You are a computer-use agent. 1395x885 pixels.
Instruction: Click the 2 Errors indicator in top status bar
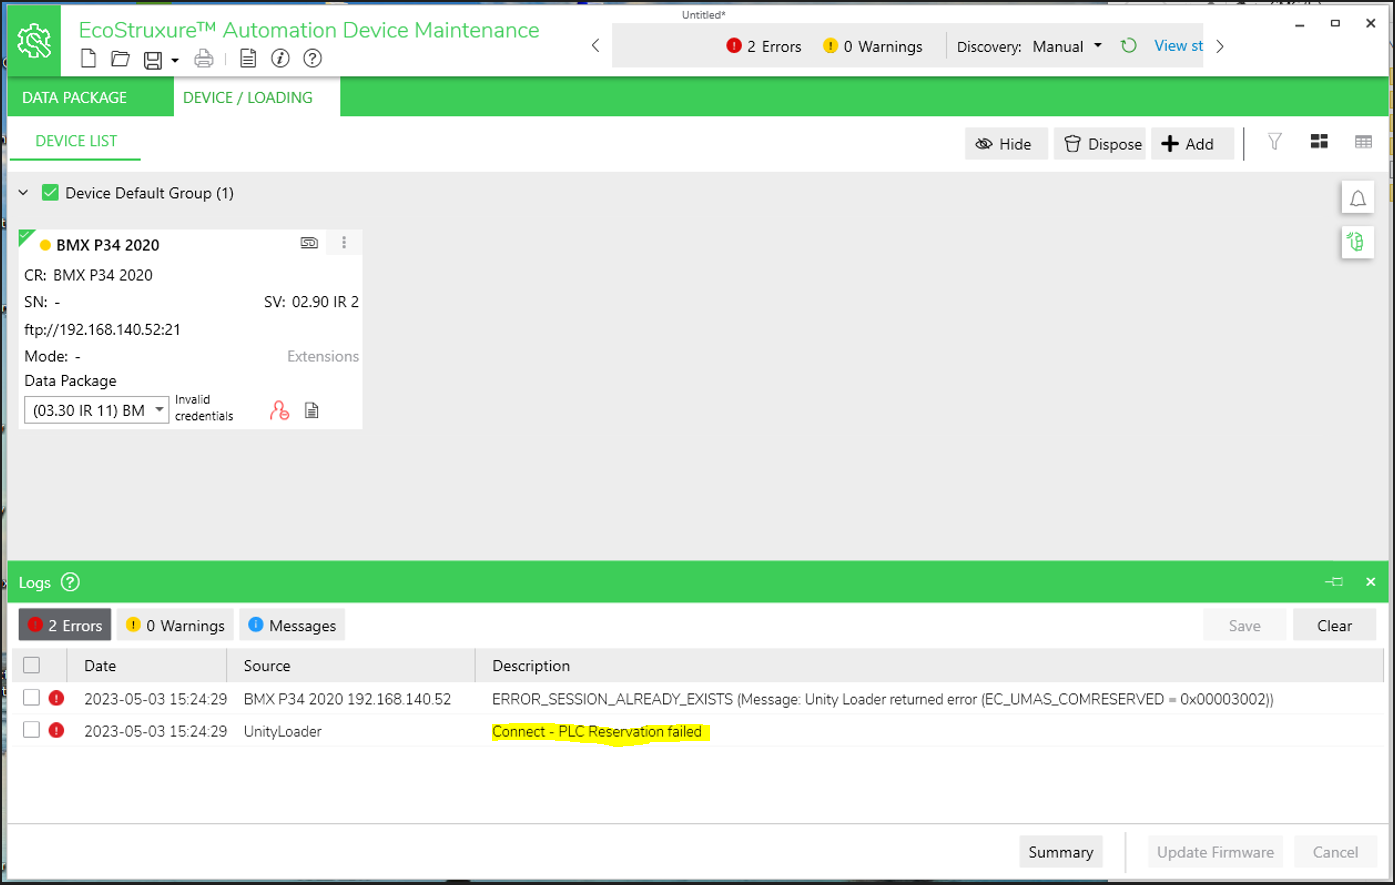coord(764,46)
